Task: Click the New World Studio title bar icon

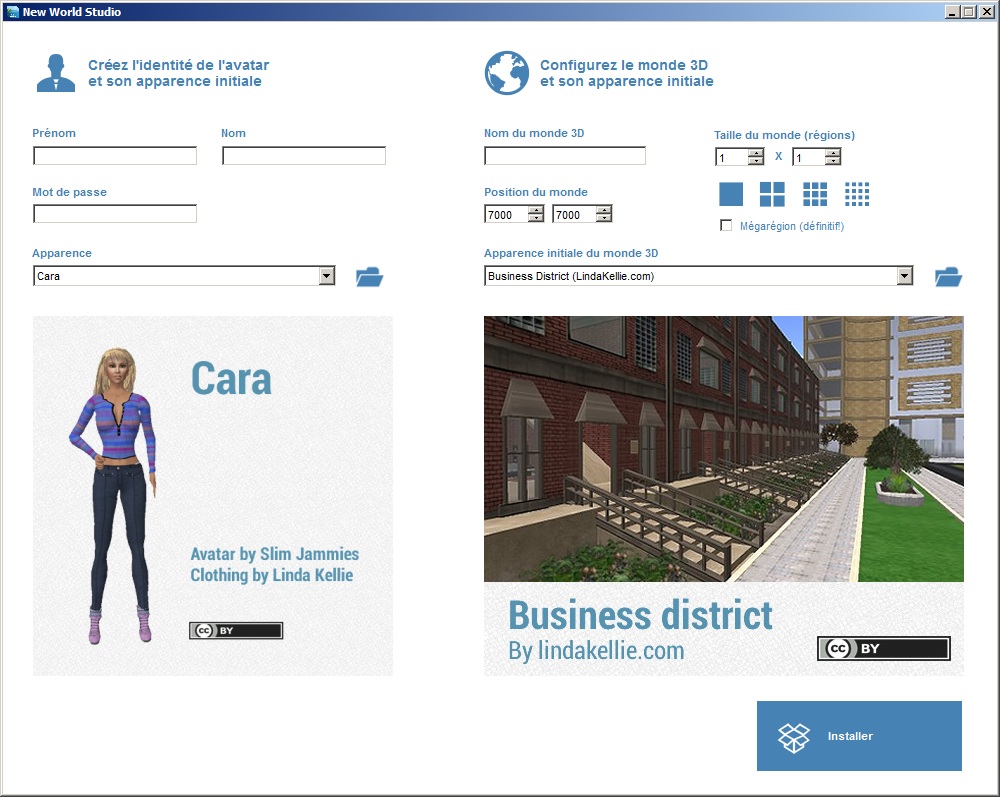Action: pos(12,11)
